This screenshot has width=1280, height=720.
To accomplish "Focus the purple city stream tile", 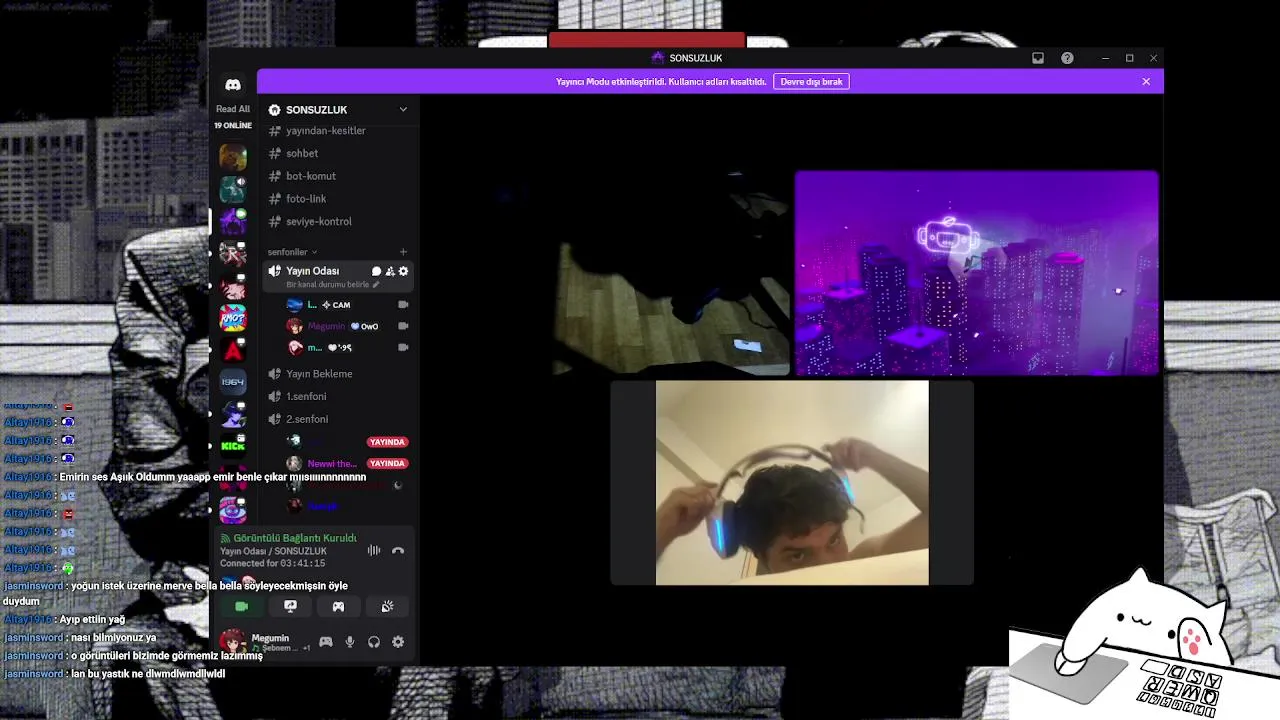I will [x=977, y=273].
